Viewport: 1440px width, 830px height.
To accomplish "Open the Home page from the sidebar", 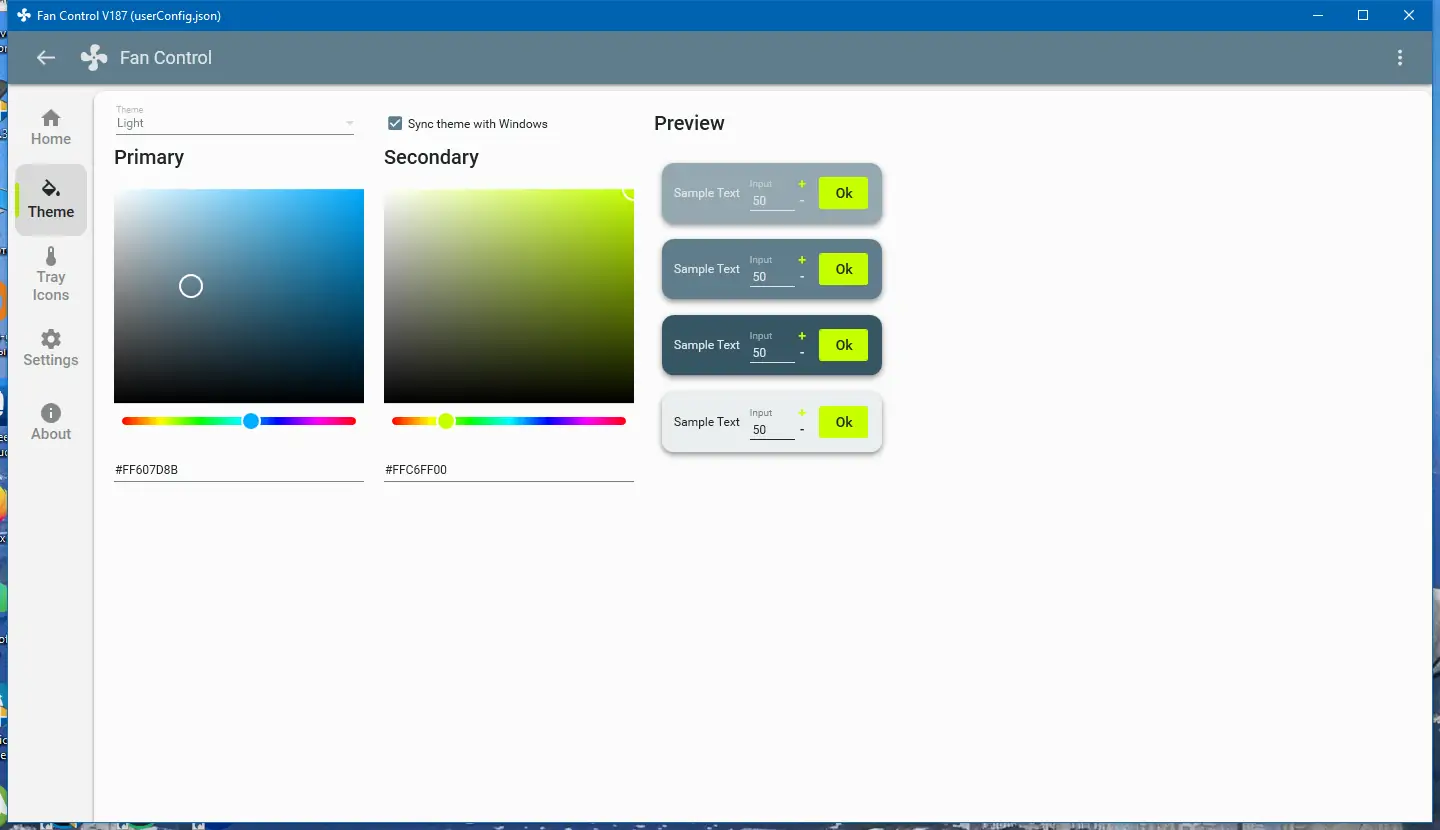I will point(51,128).
